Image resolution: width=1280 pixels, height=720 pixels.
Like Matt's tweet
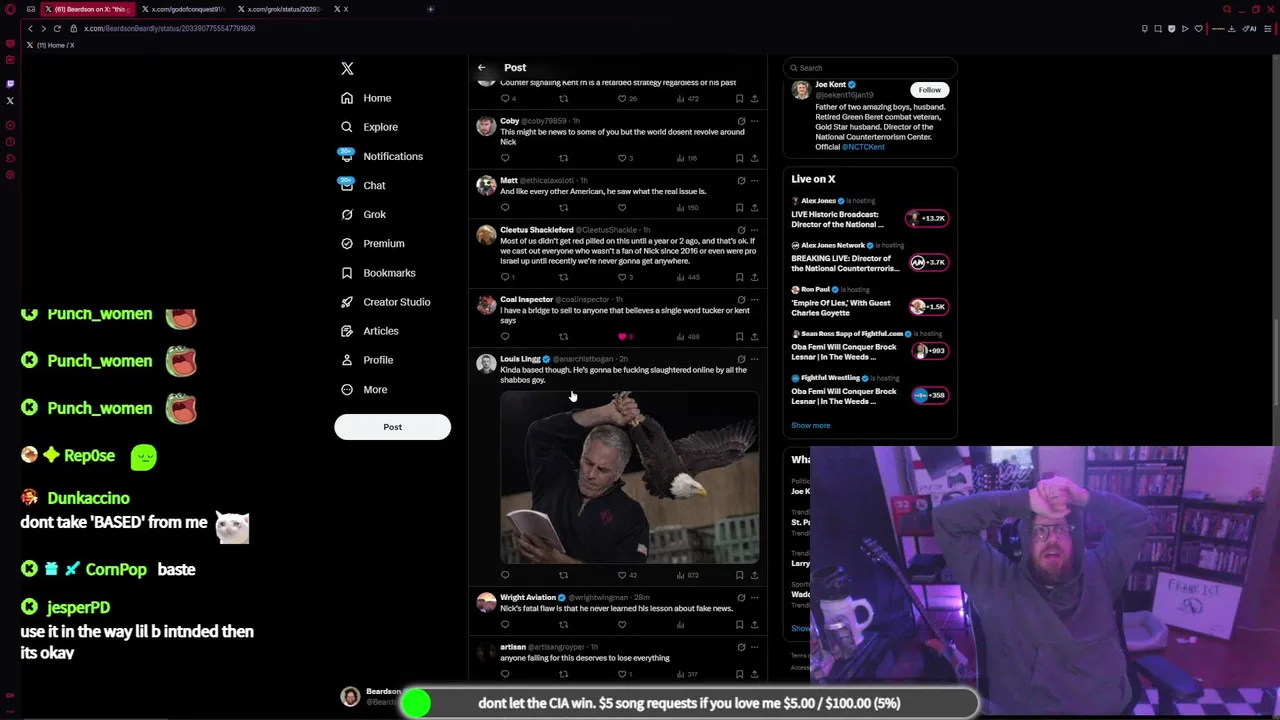[621, 208]
